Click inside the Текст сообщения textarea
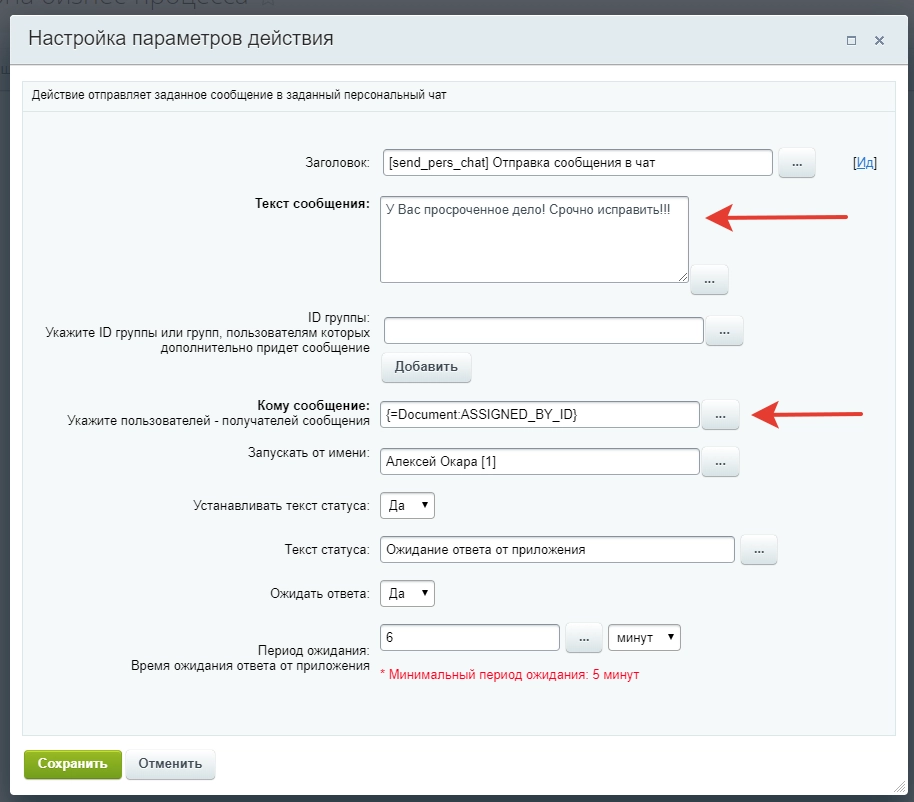The image size is (914, 802). [x=534, y=240]
